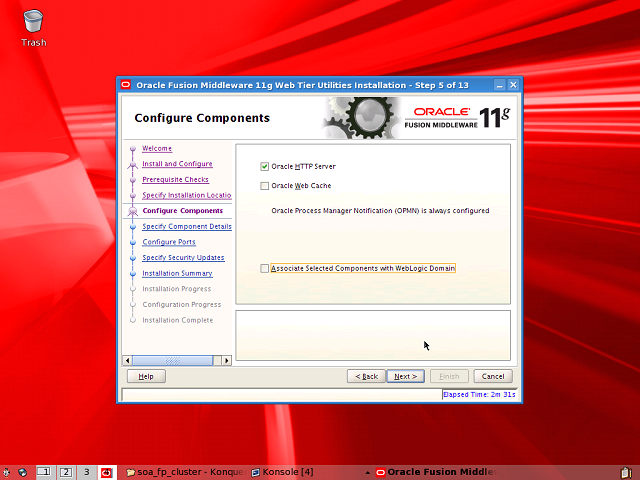The height and width of the screenshot is (480, 640).
Task: Click the left arrow of the sidebar scrollbar
Action: [x=127, y=360]
